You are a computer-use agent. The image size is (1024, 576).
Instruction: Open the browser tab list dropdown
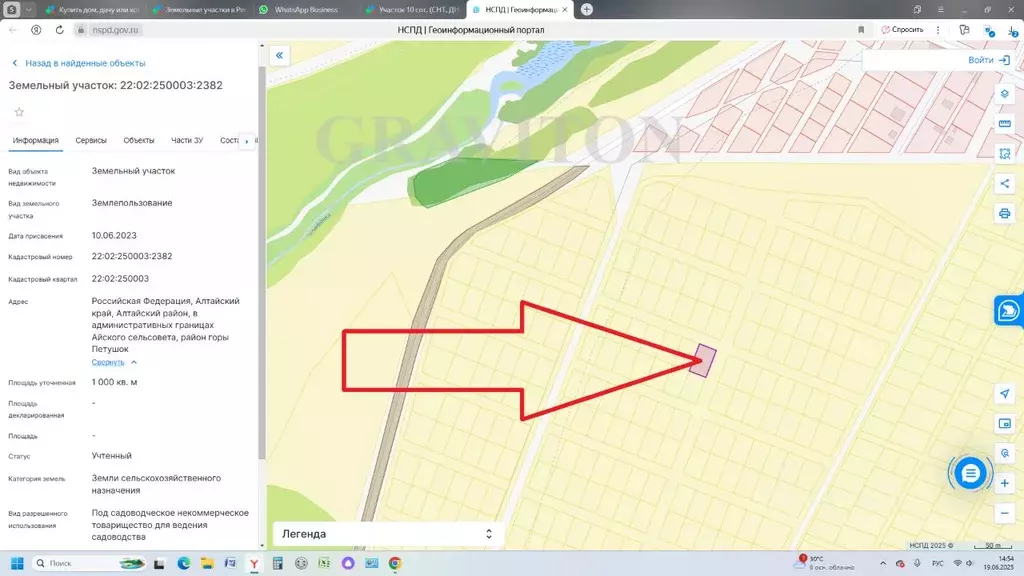pos(29,9)
